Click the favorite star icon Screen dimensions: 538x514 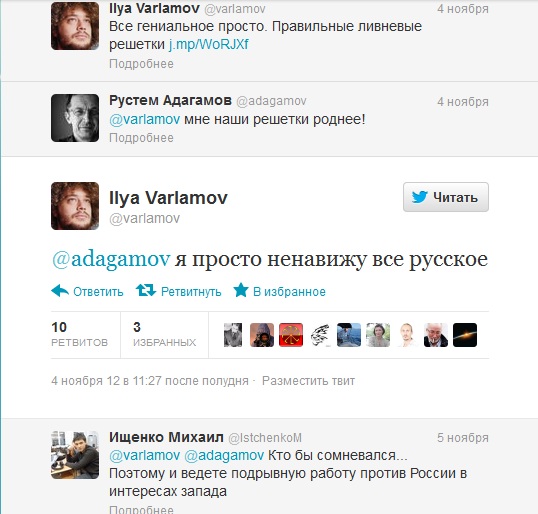point(241,290)
